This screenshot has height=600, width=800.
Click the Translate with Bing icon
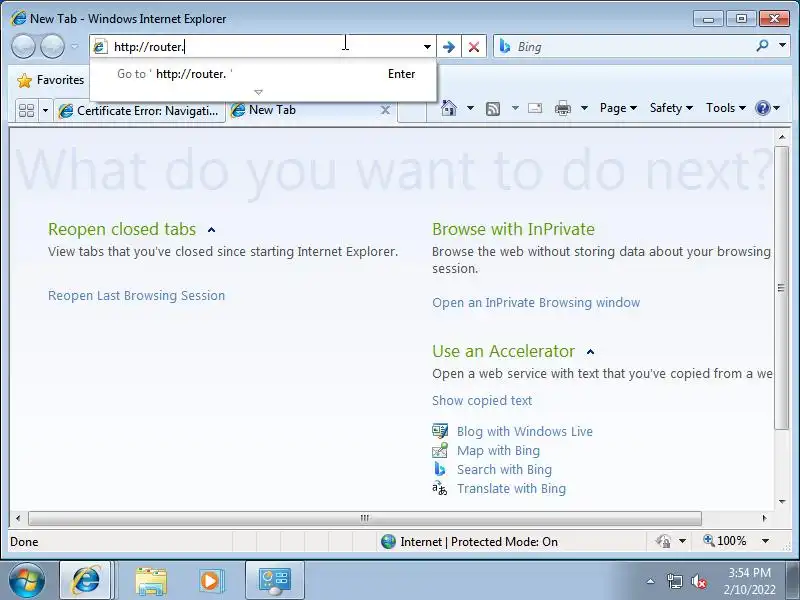point(440,488)
